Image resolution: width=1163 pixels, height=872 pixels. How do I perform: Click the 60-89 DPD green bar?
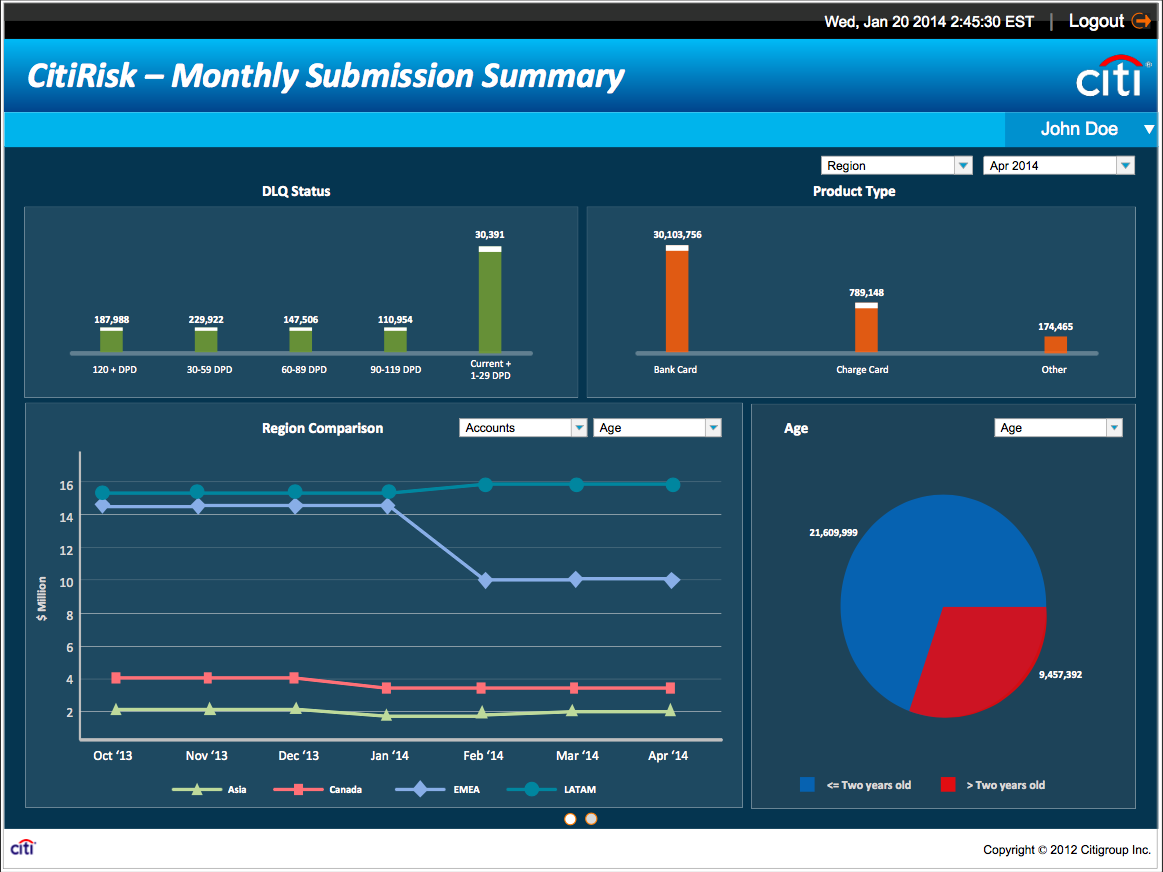pyautogui.click(x=300, y=340)
